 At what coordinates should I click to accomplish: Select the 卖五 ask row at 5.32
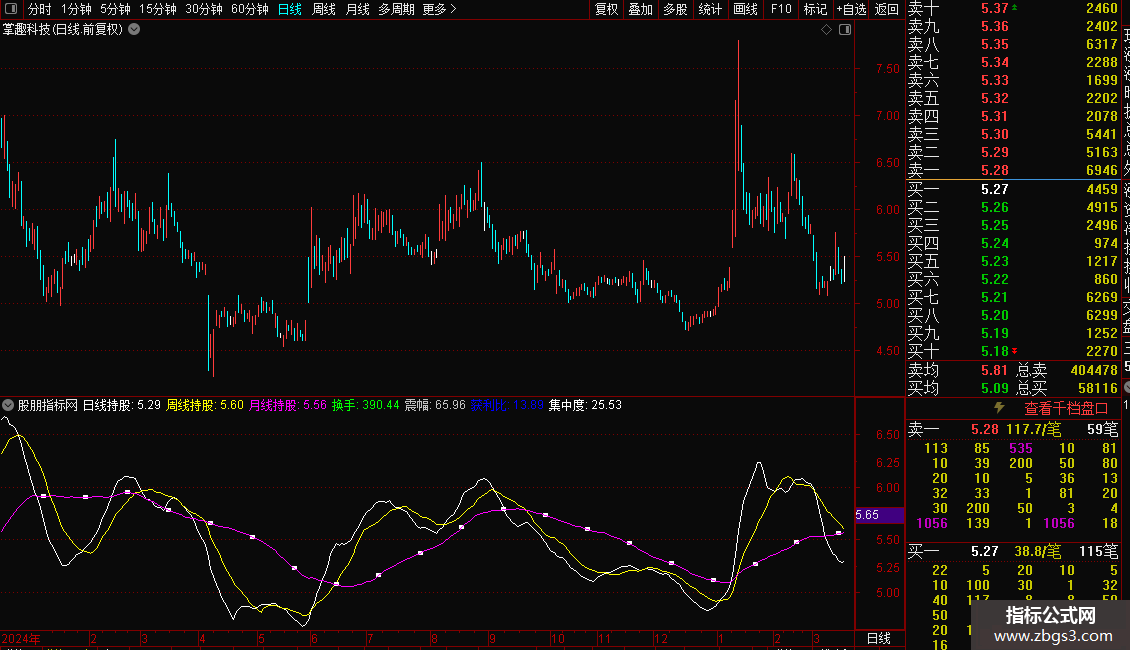(1013, 98)
